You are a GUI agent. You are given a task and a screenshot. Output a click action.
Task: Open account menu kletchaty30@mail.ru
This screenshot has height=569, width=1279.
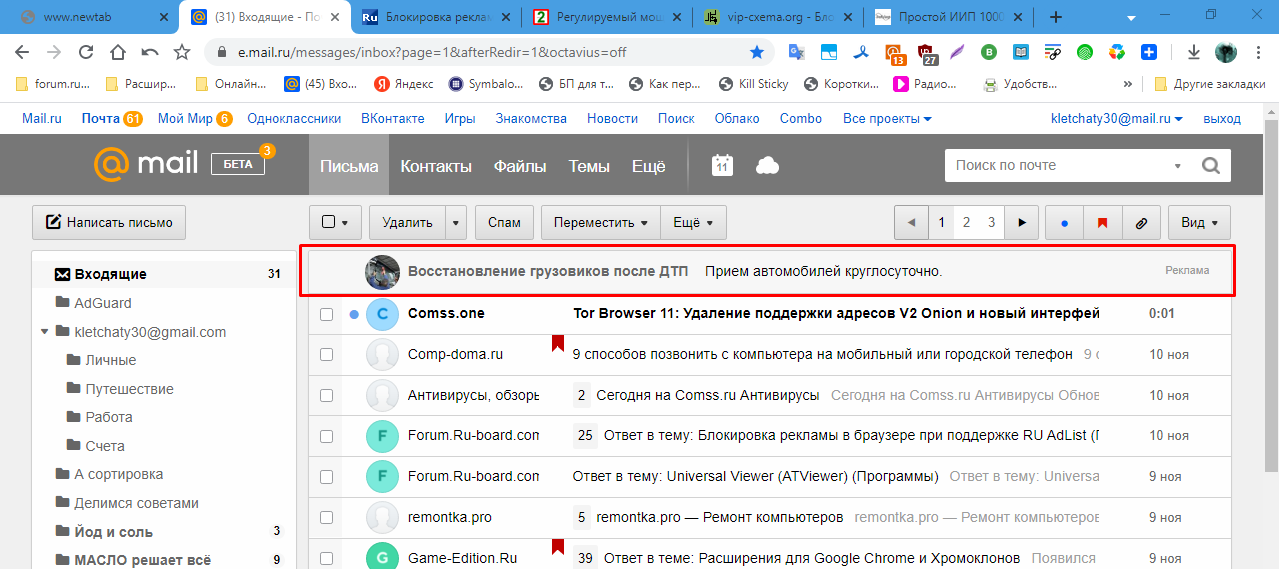coord(1117,118)
